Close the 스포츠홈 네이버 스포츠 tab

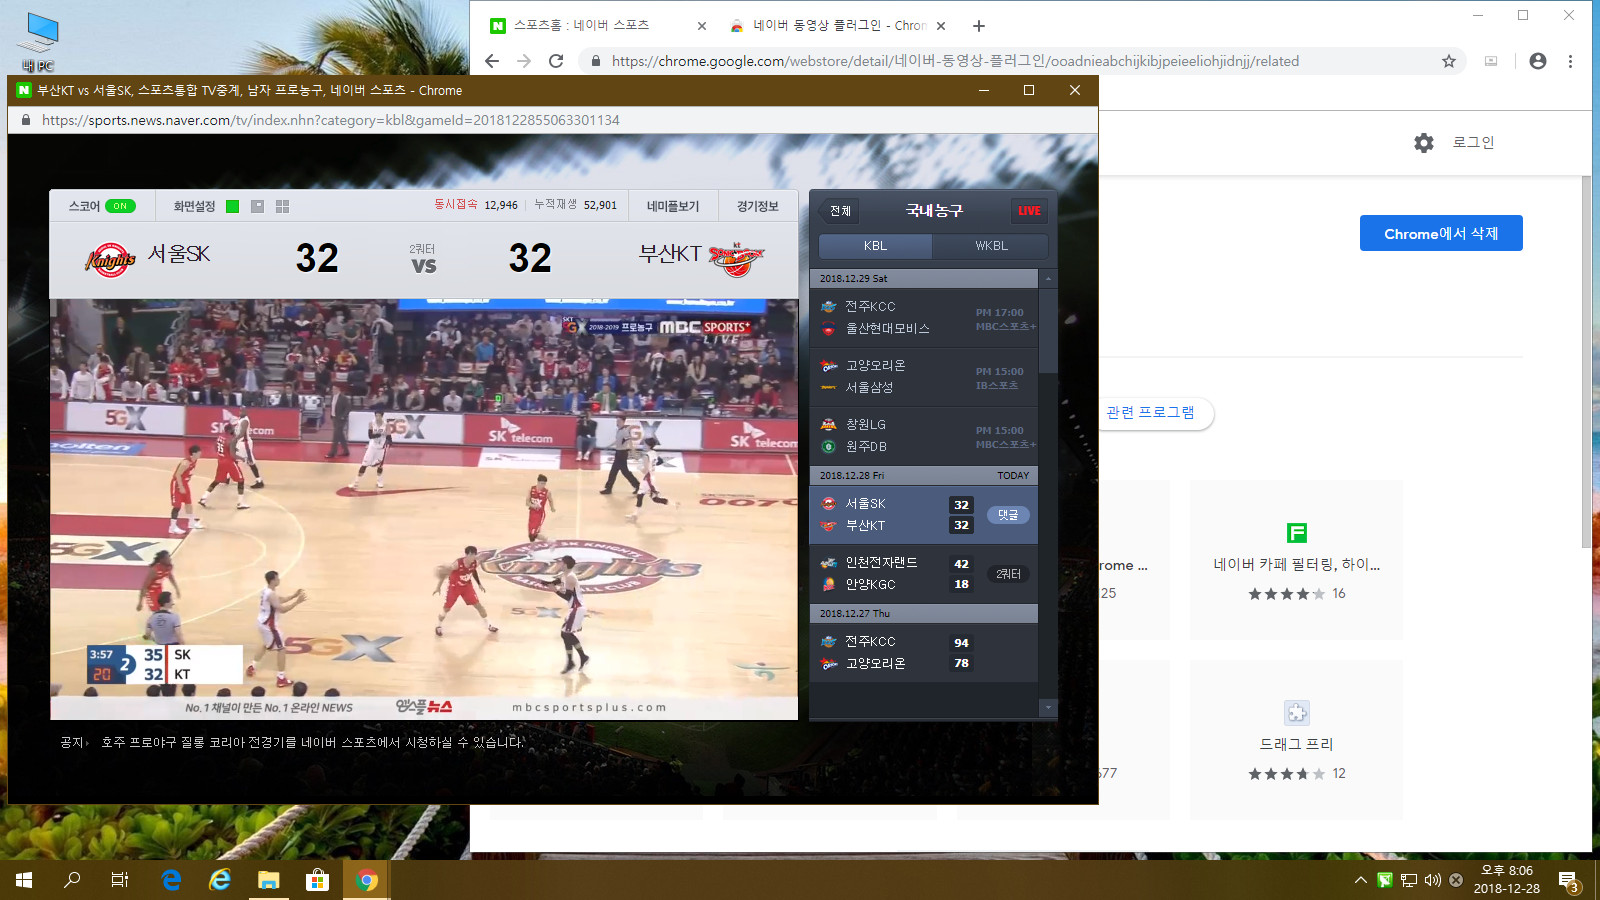point(702,26)
